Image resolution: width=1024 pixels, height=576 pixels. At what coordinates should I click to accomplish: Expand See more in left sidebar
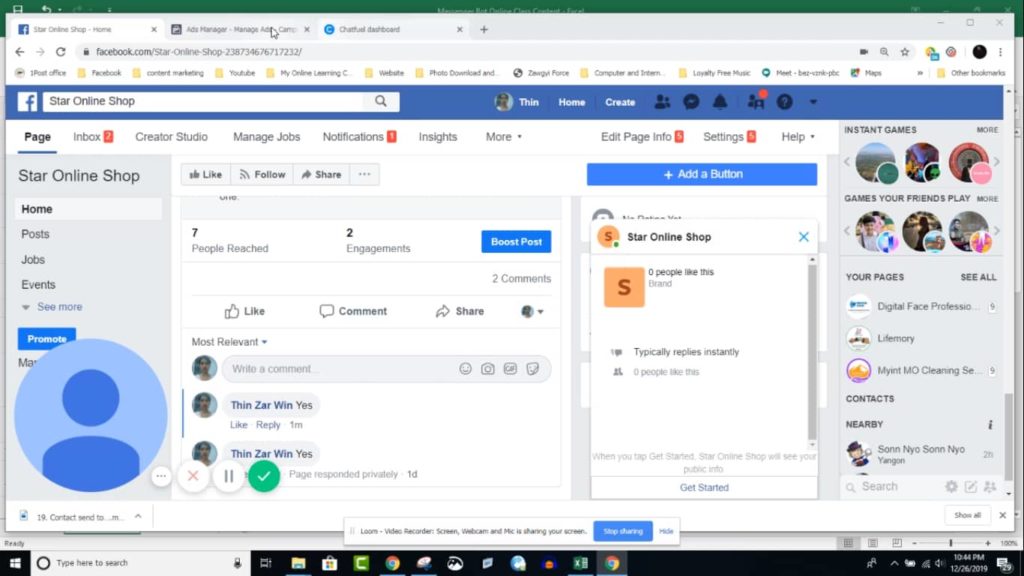point(52,307)
